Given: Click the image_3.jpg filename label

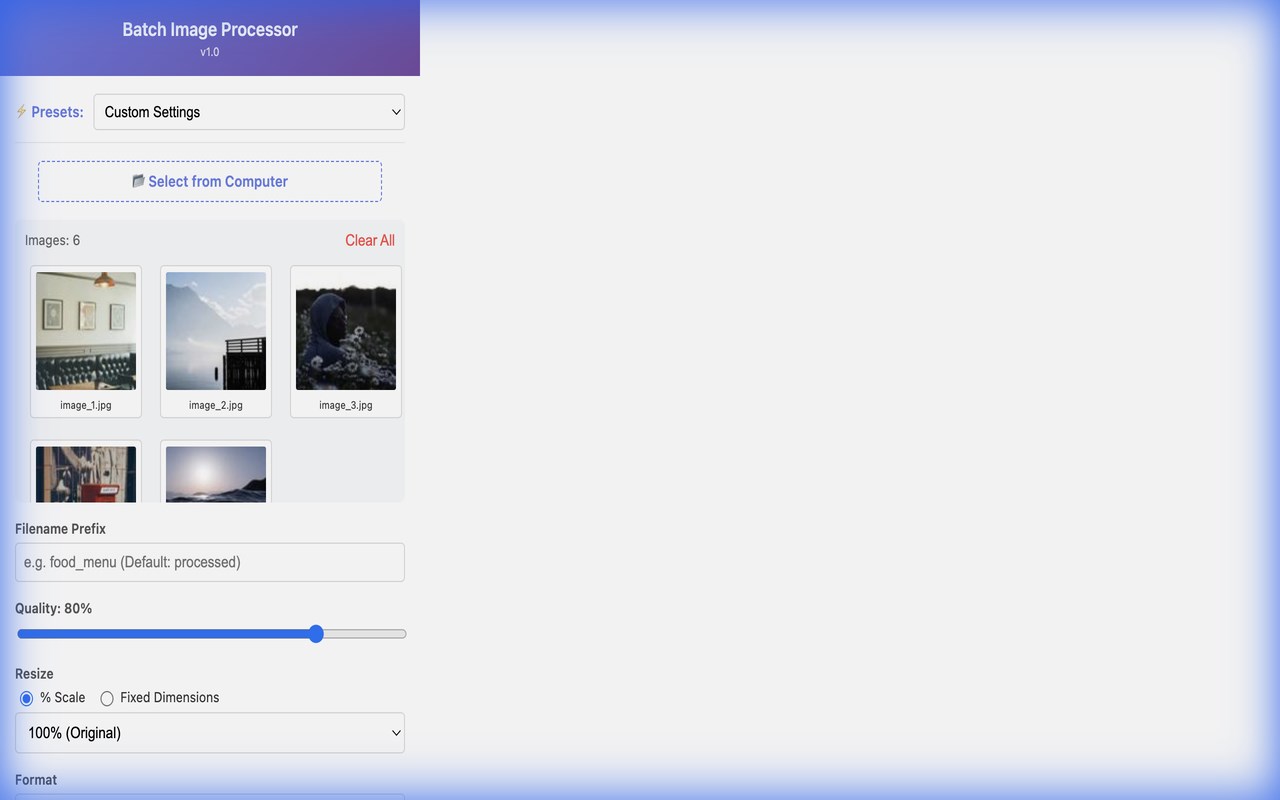Looking at the screenshot, I should pyautogui.click(x=346, y=405).
